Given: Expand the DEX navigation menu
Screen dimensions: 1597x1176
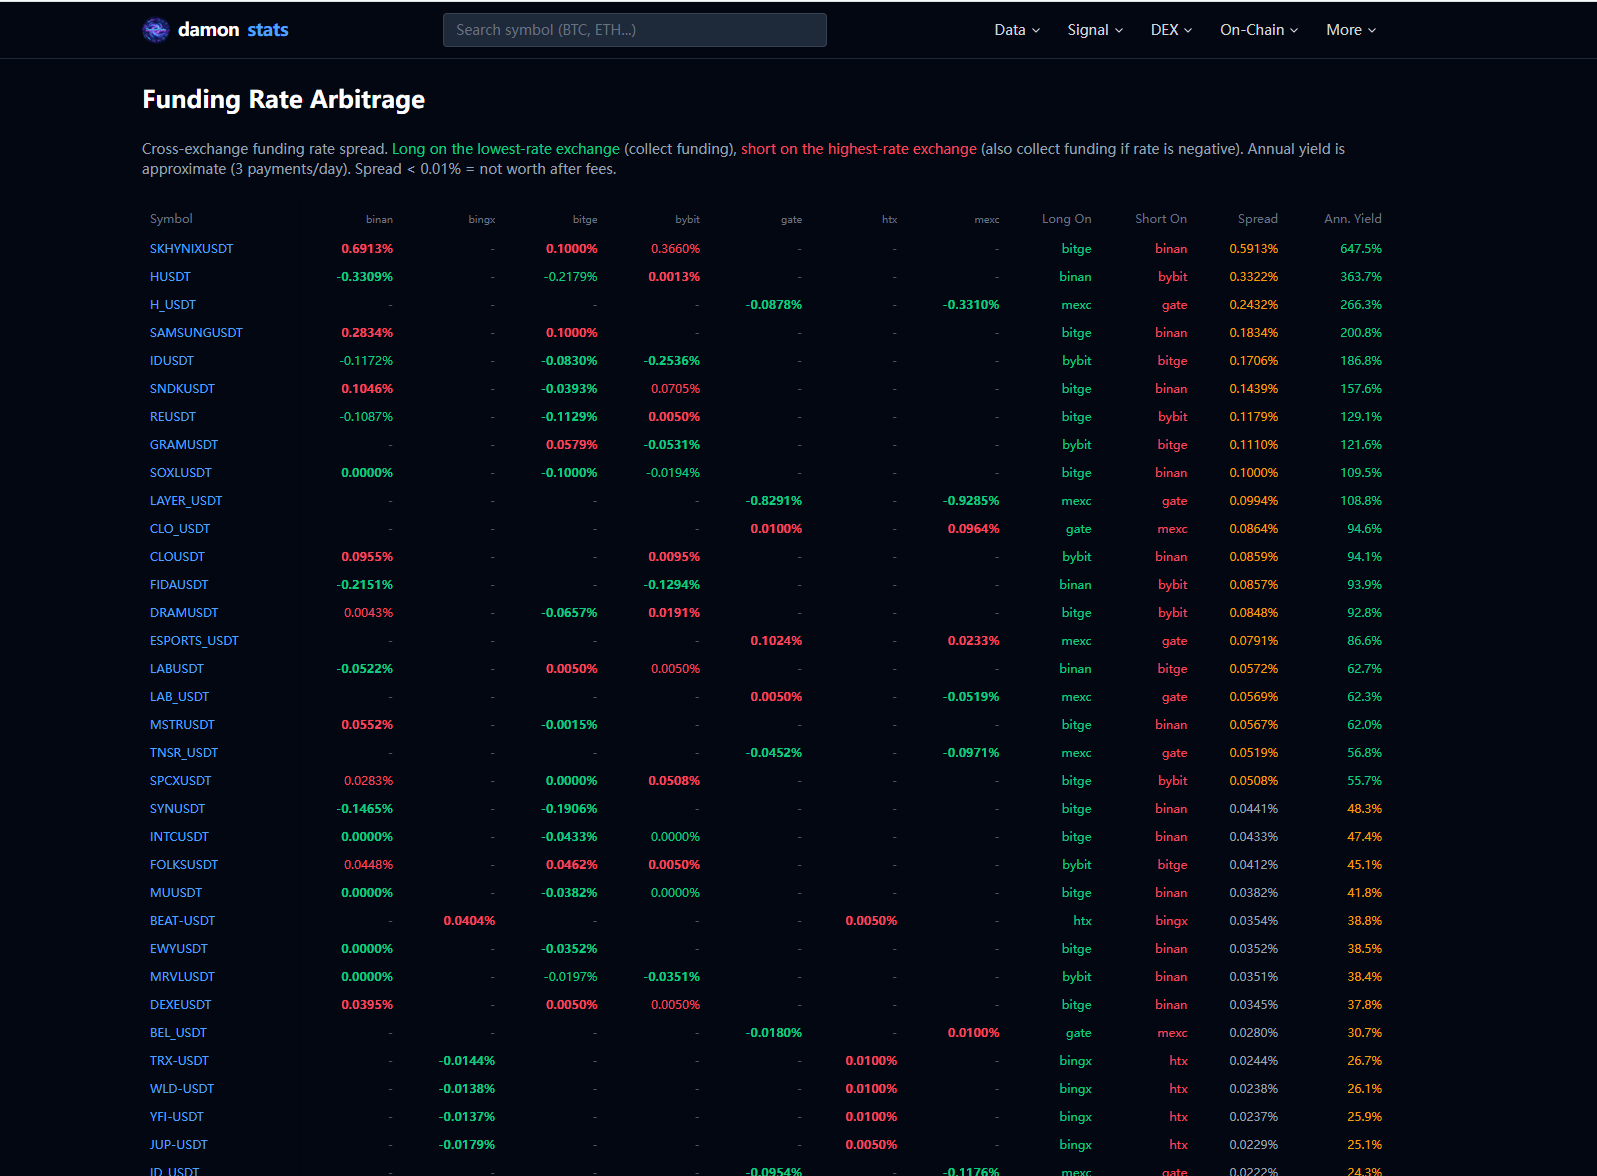Looking at the screenshot, I should coord(1171,30).
